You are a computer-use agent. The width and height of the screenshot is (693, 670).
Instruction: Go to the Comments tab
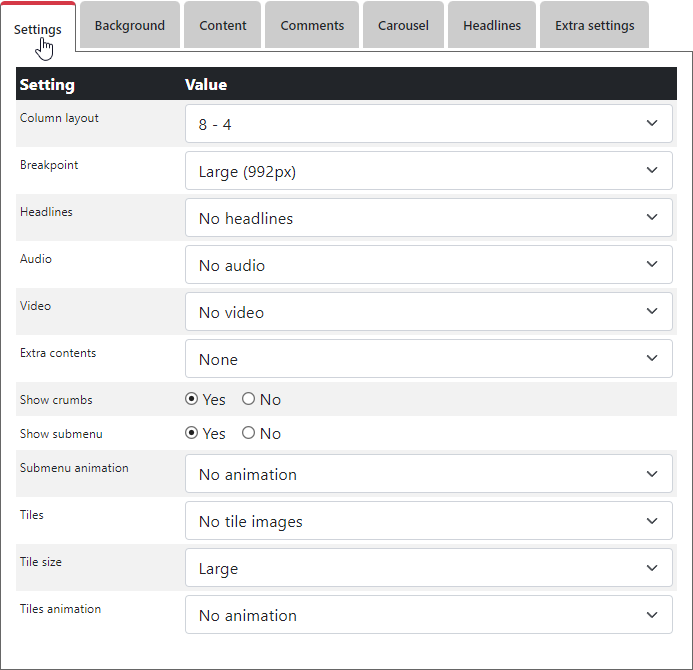[x=312, y=26]
